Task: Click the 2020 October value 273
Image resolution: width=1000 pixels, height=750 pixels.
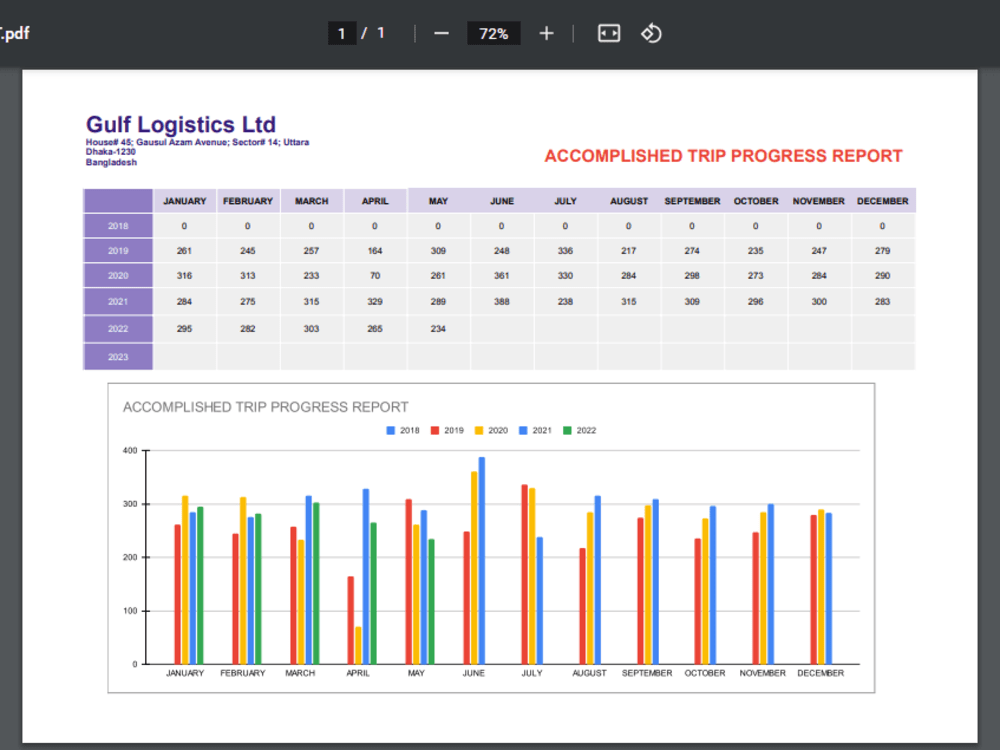Action: click(x=756, y=276)
